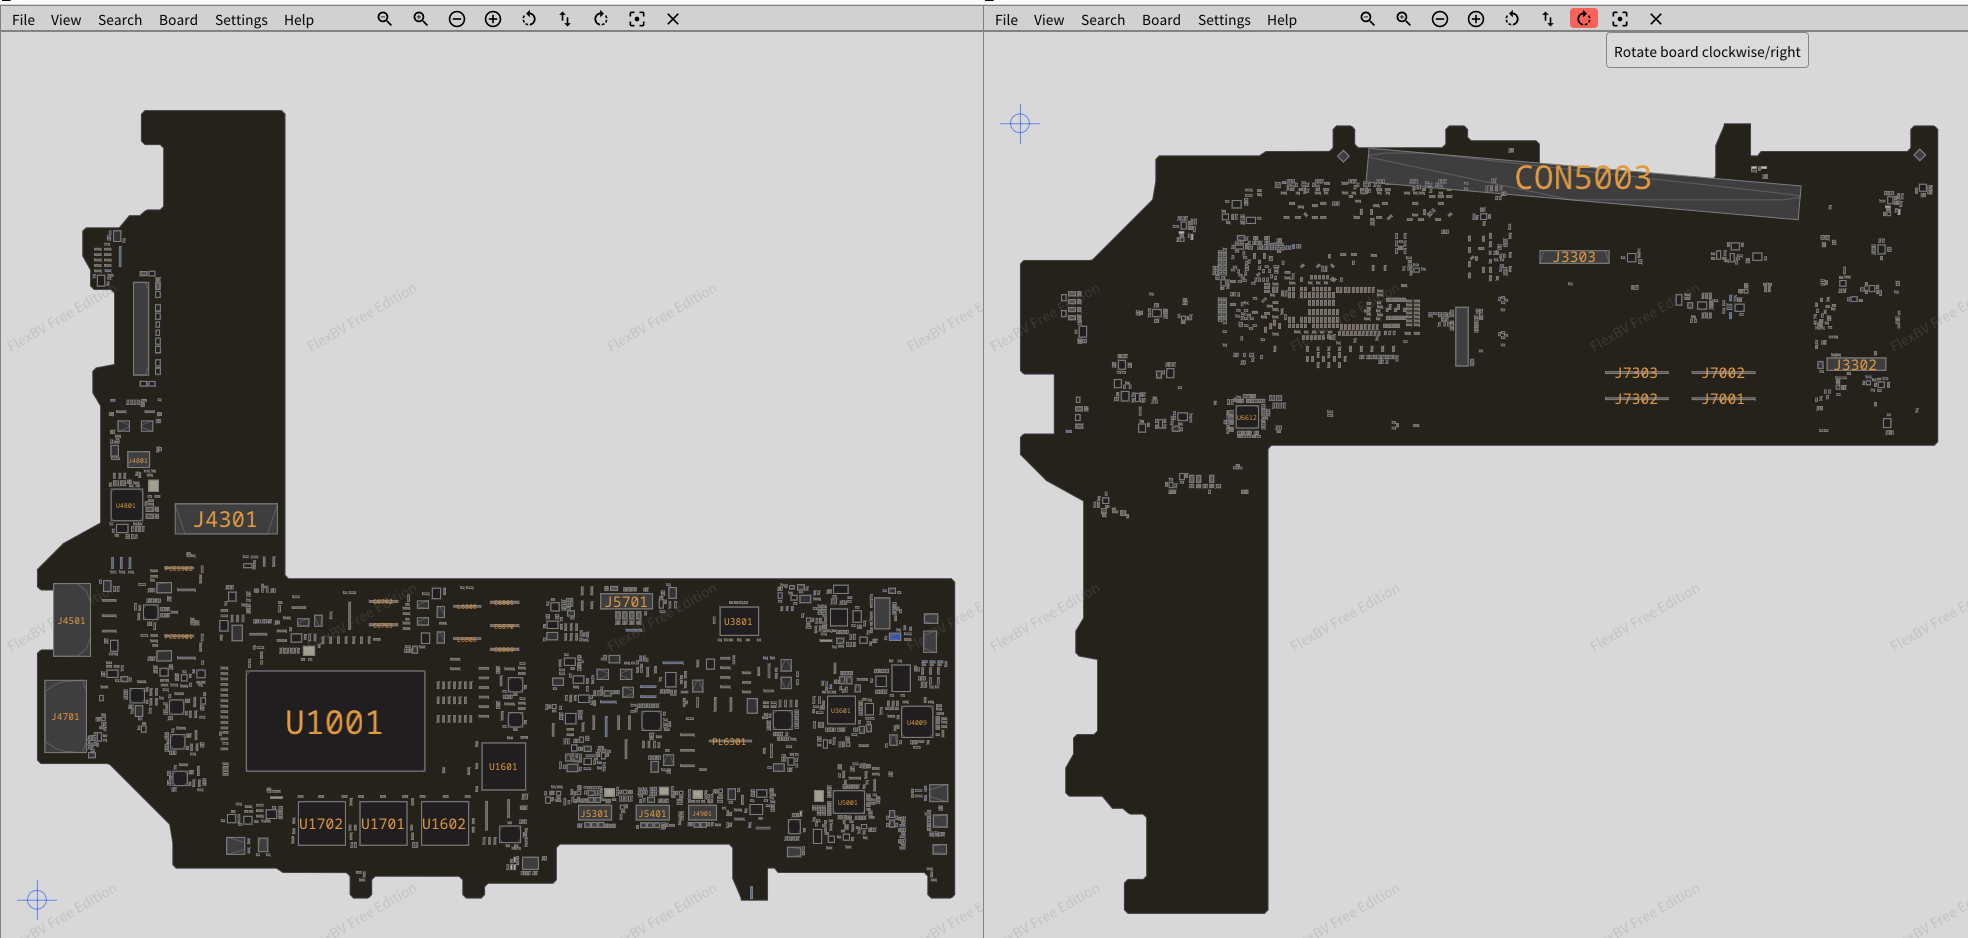Zoom in with plus icon in left pane
The image size is (1968, 938).
click(493, 19)
